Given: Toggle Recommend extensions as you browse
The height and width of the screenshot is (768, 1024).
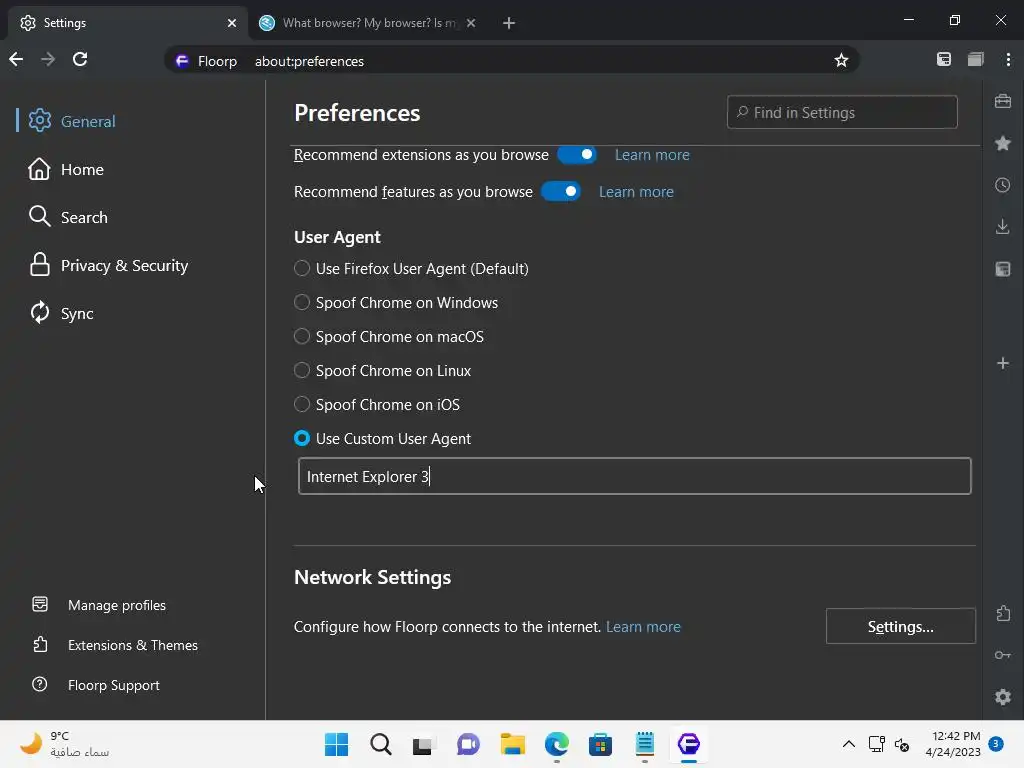Looking at the screenshot, I should 577,155.
